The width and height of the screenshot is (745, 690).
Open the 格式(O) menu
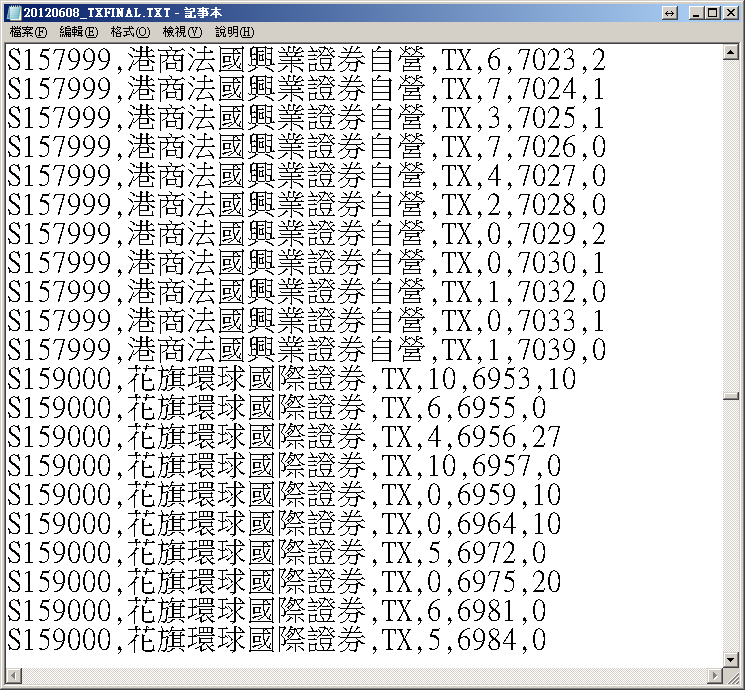(130, 32)
